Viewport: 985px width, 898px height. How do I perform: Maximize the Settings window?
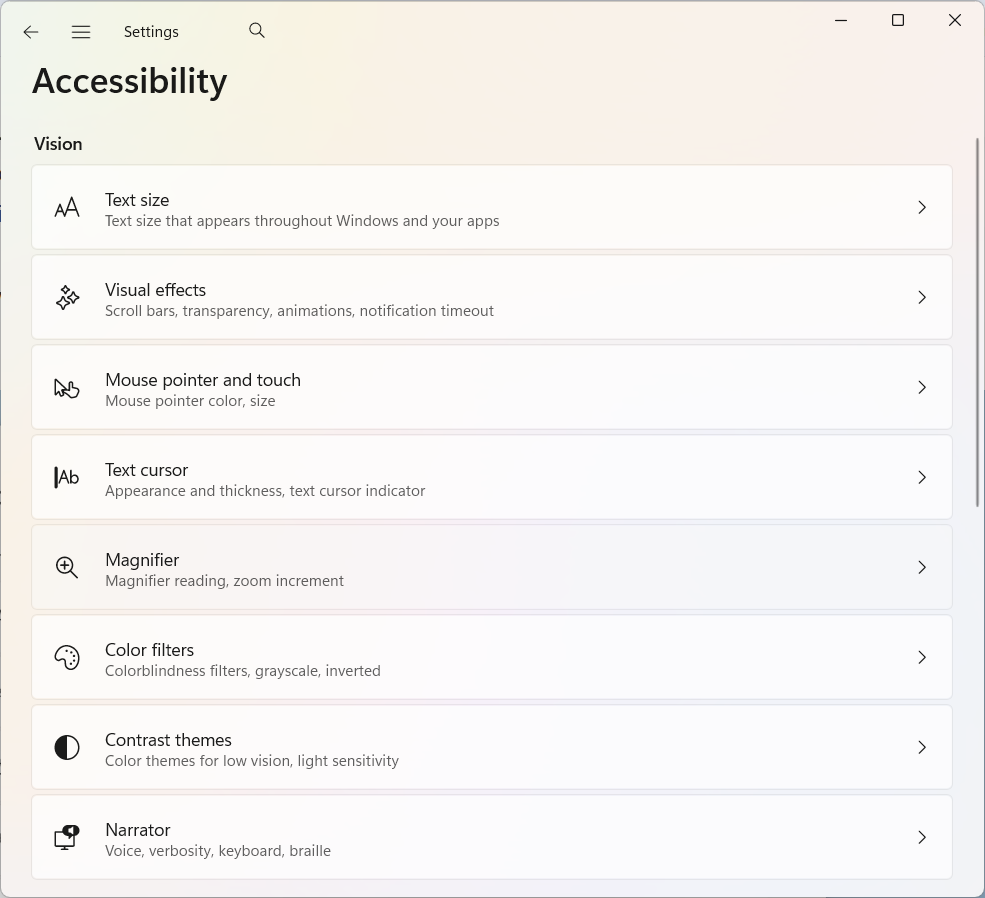898,20
